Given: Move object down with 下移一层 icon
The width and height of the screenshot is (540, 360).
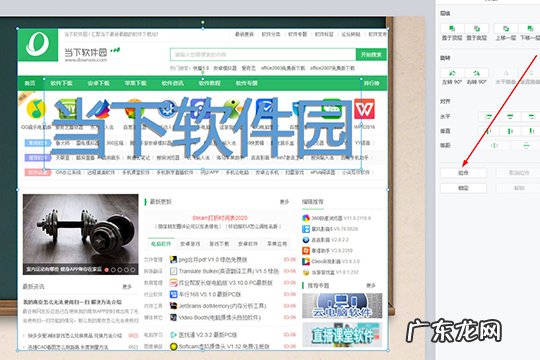Looking at the screenshot, I should pos(530,29).
